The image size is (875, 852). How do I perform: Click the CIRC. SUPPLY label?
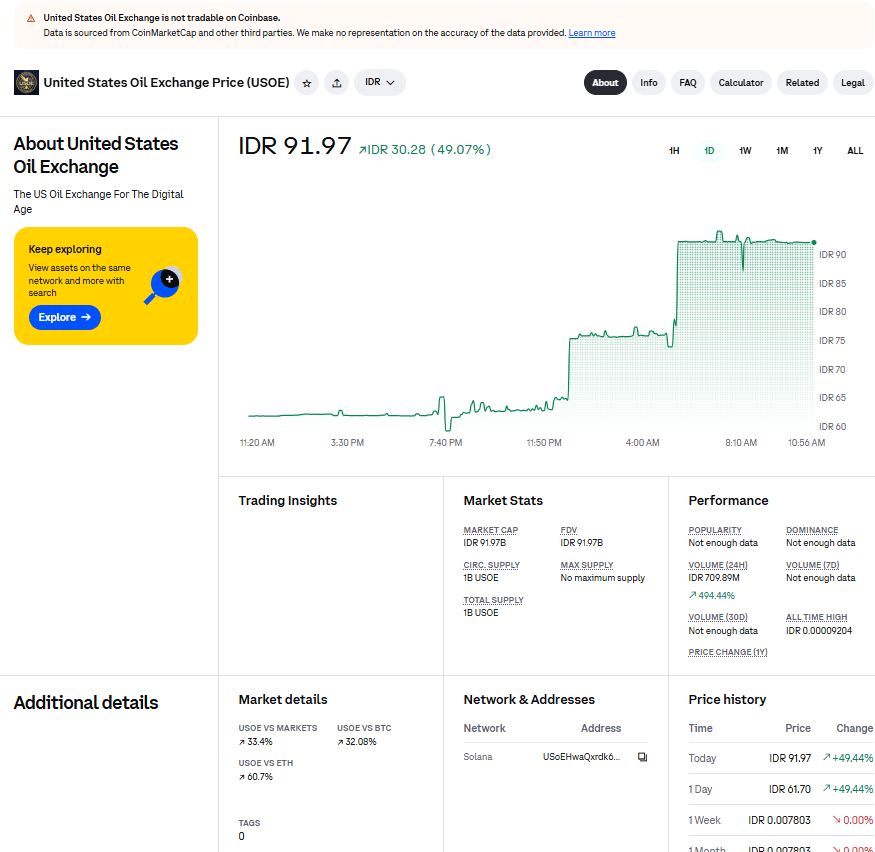[x=491, y=565]
